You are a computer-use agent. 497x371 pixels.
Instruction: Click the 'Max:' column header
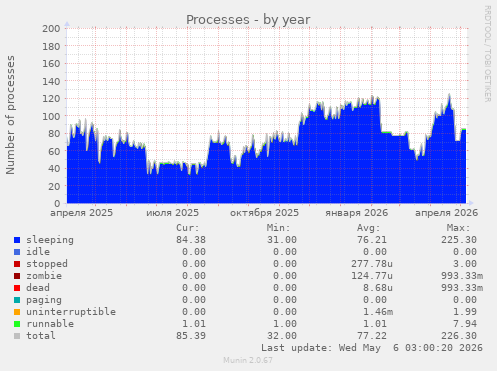point(459,228)
